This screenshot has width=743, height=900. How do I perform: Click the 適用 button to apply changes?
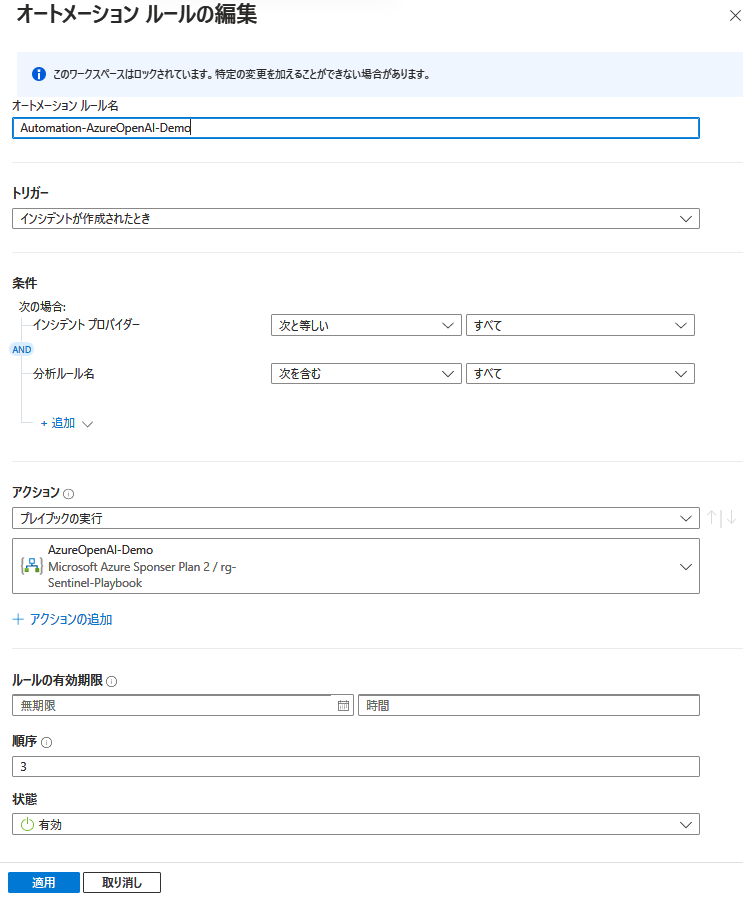(x=43, y=882)
